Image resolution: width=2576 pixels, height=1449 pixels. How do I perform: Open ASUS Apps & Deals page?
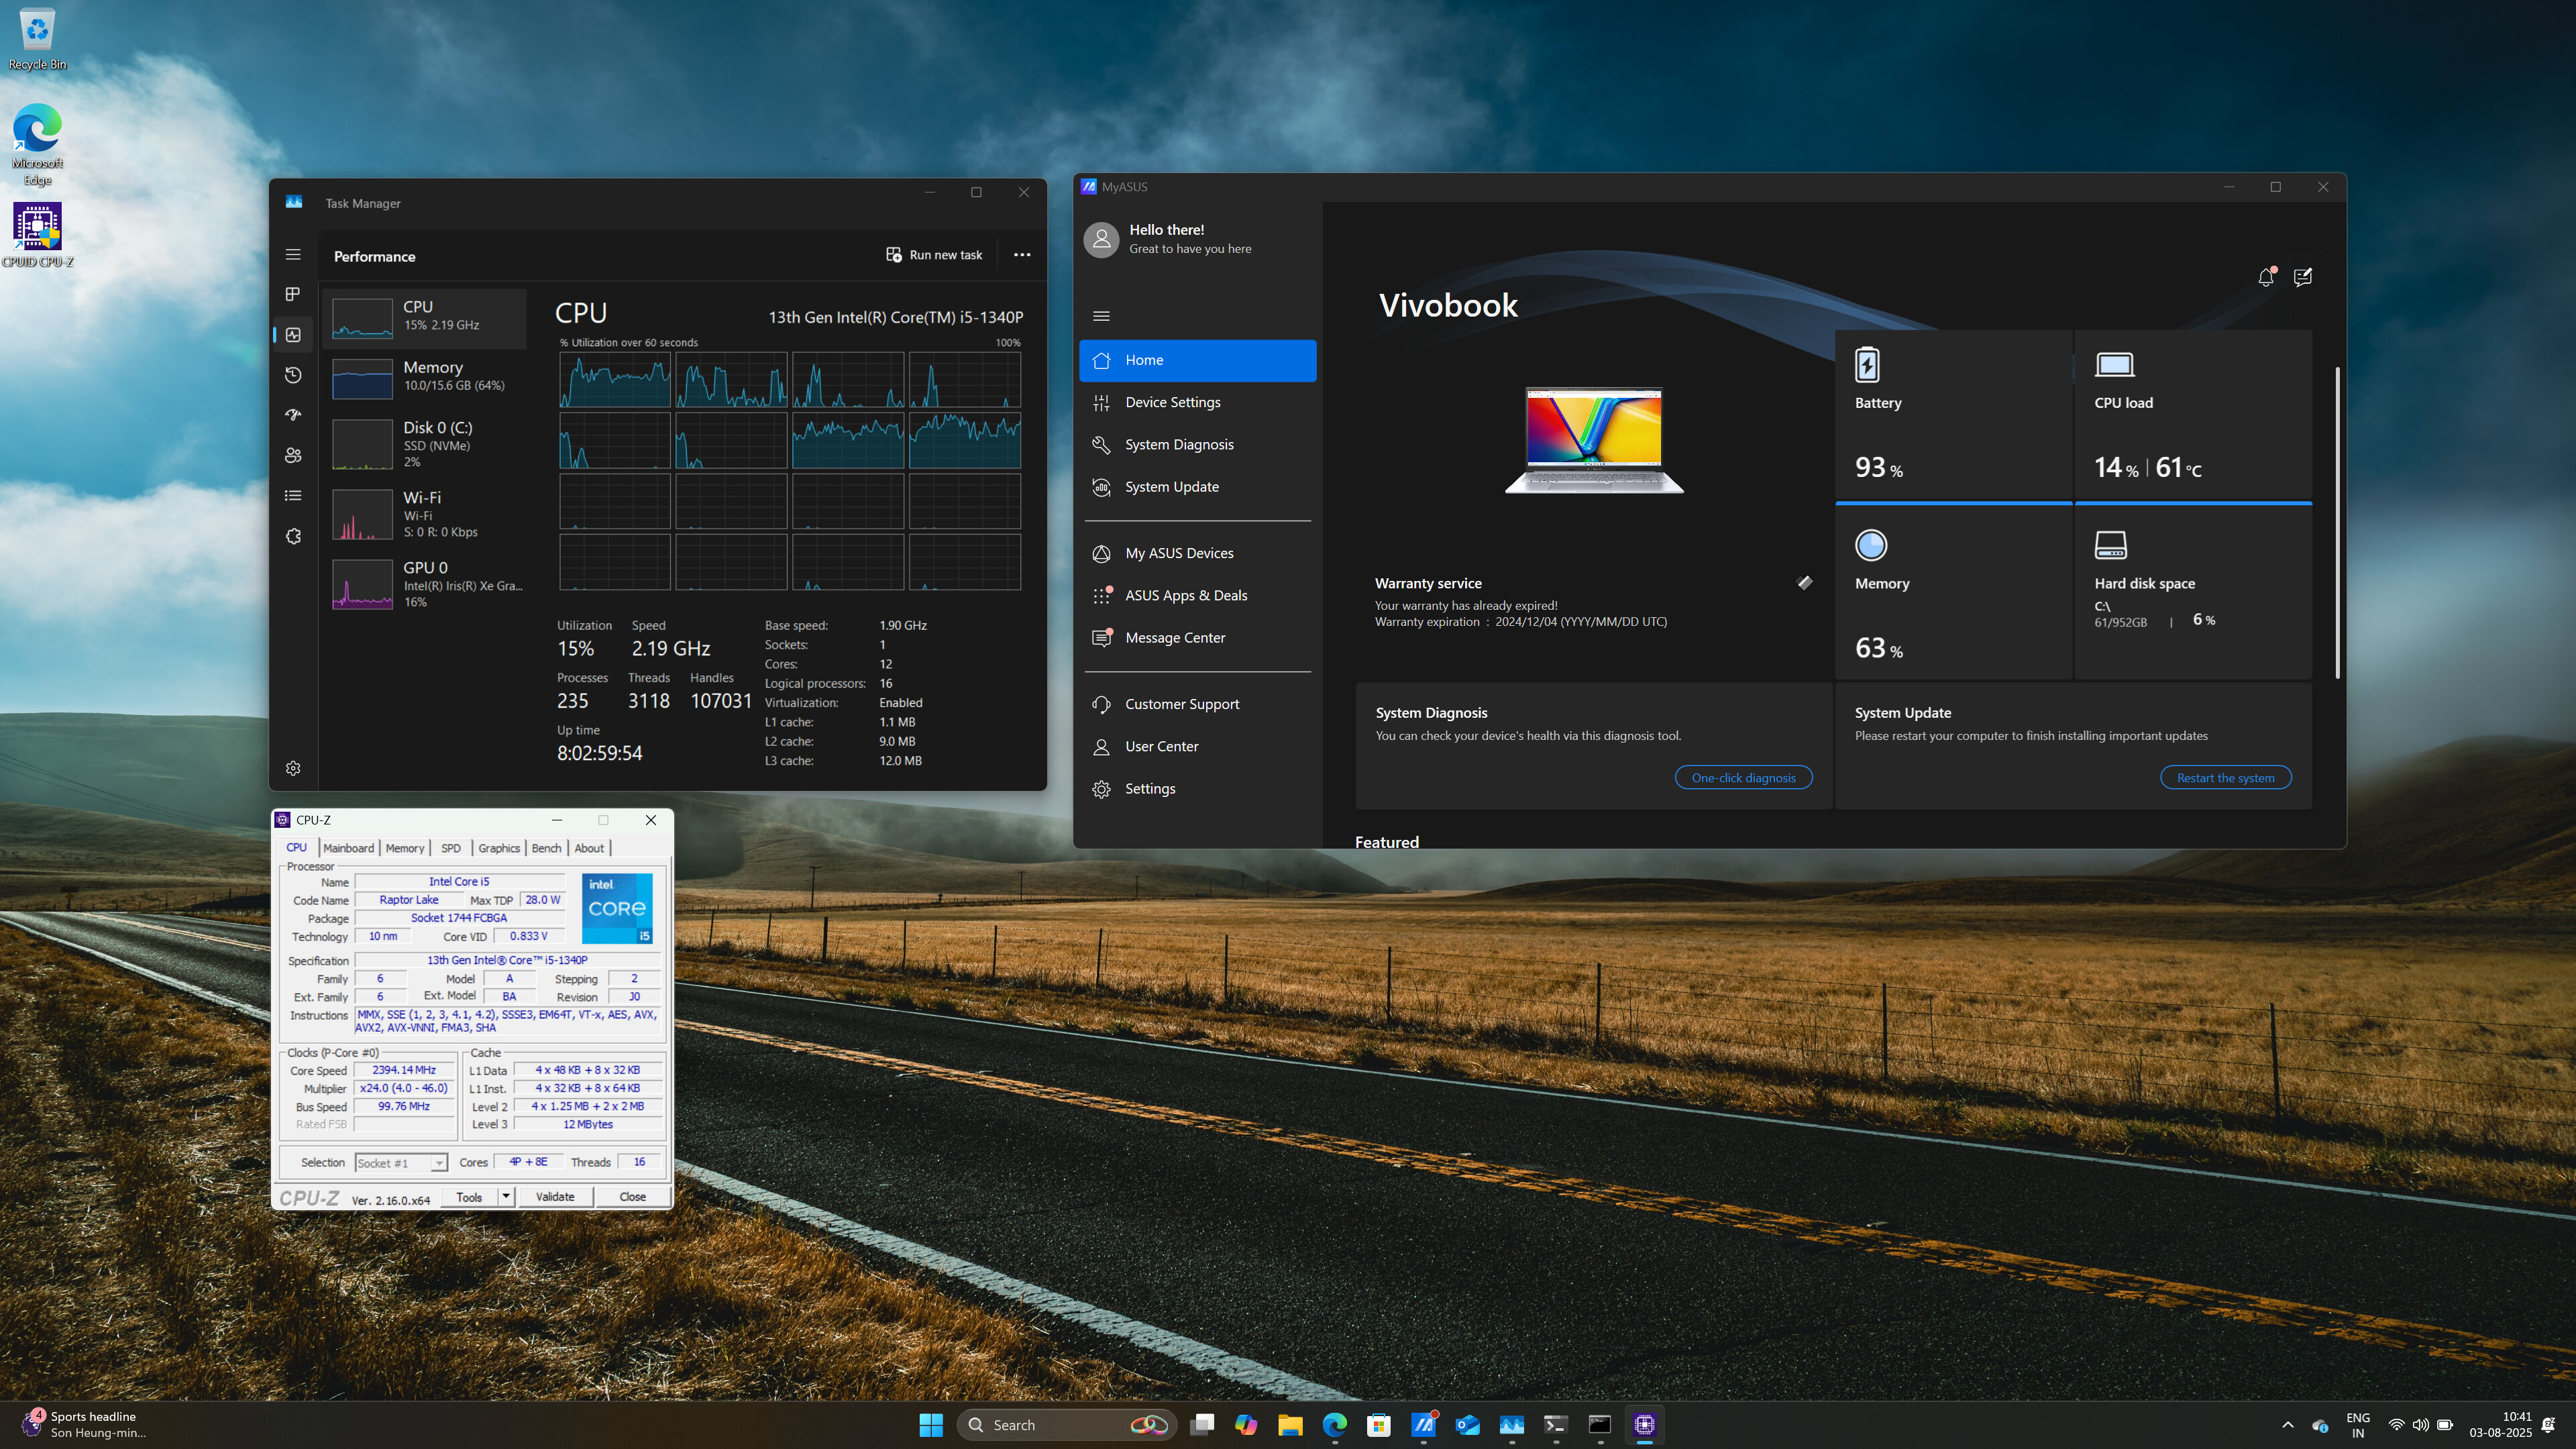click(1197, 595)
